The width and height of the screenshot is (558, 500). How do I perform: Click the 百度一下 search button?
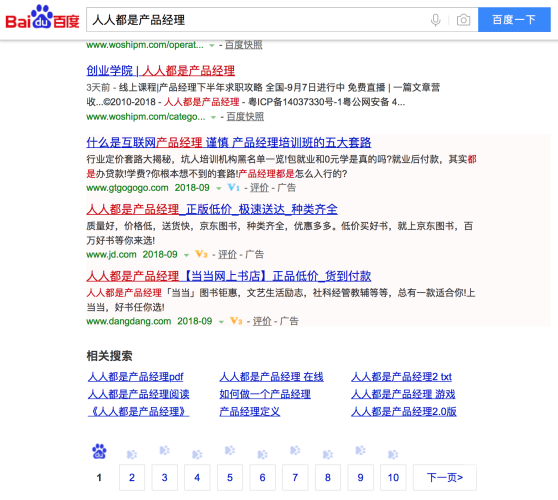click(514, 20)
